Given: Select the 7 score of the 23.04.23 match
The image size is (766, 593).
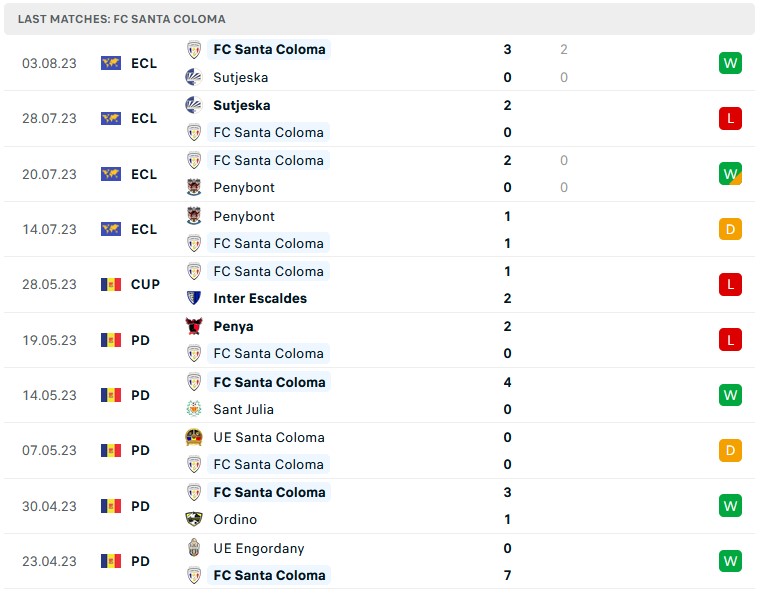Looking at the screenshot, I should click(508, 575).
